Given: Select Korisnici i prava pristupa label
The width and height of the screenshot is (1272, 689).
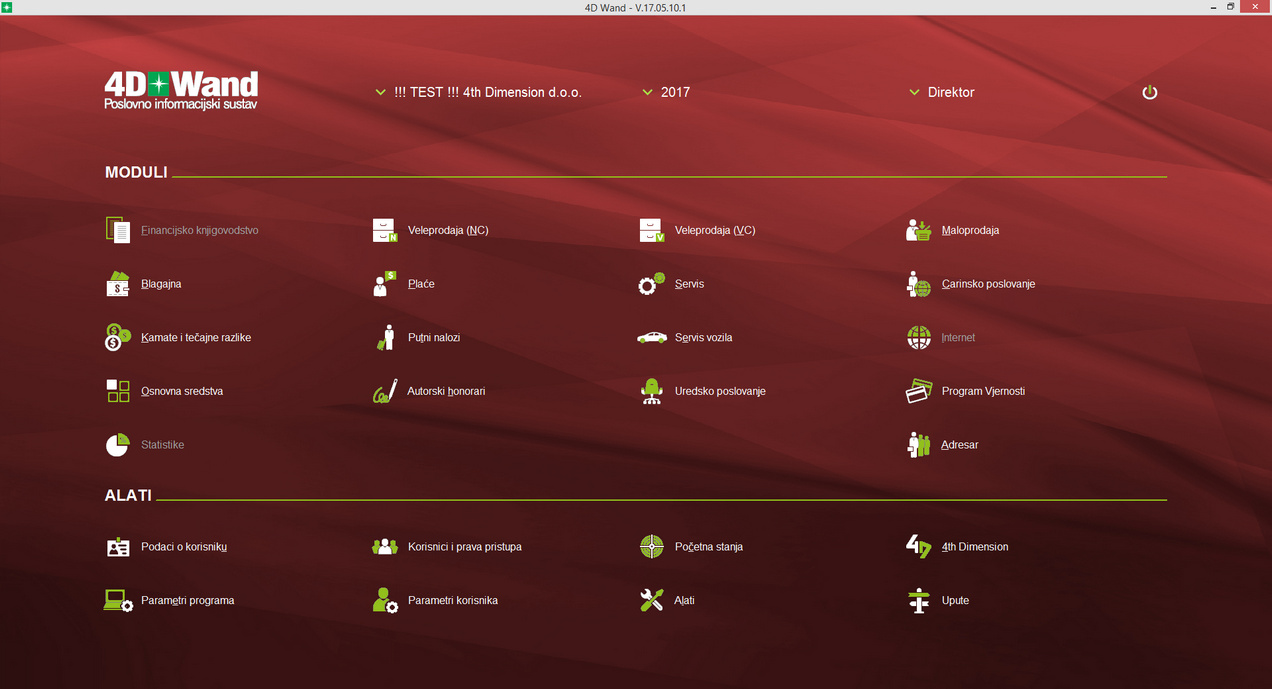Looking at the screenshot, I should pyautogui.click(x=465, y=547).
